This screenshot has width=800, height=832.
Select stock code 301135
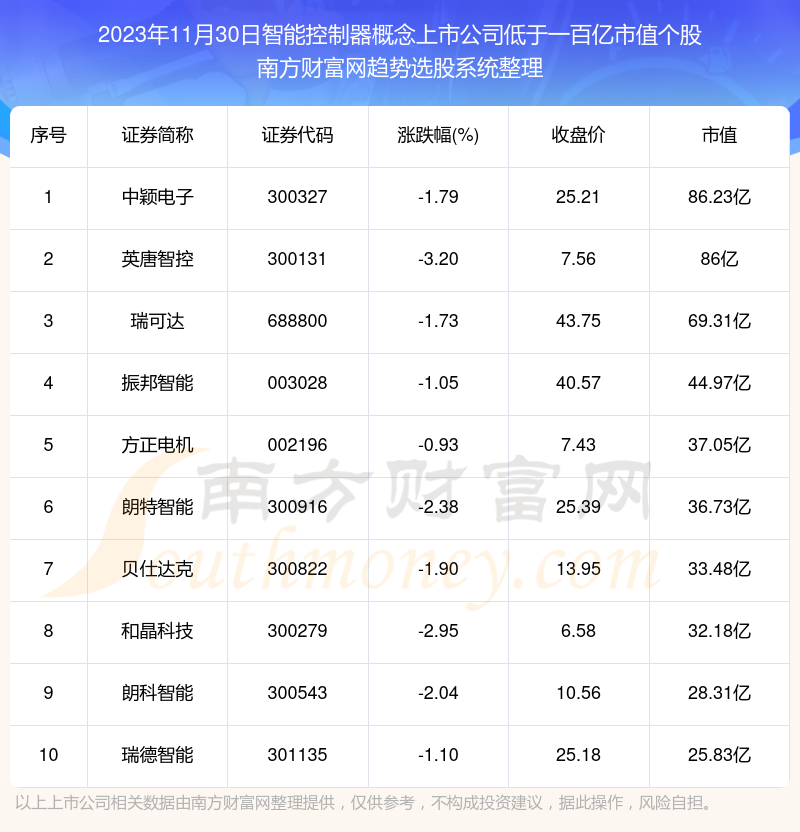(x=298, y=756)
